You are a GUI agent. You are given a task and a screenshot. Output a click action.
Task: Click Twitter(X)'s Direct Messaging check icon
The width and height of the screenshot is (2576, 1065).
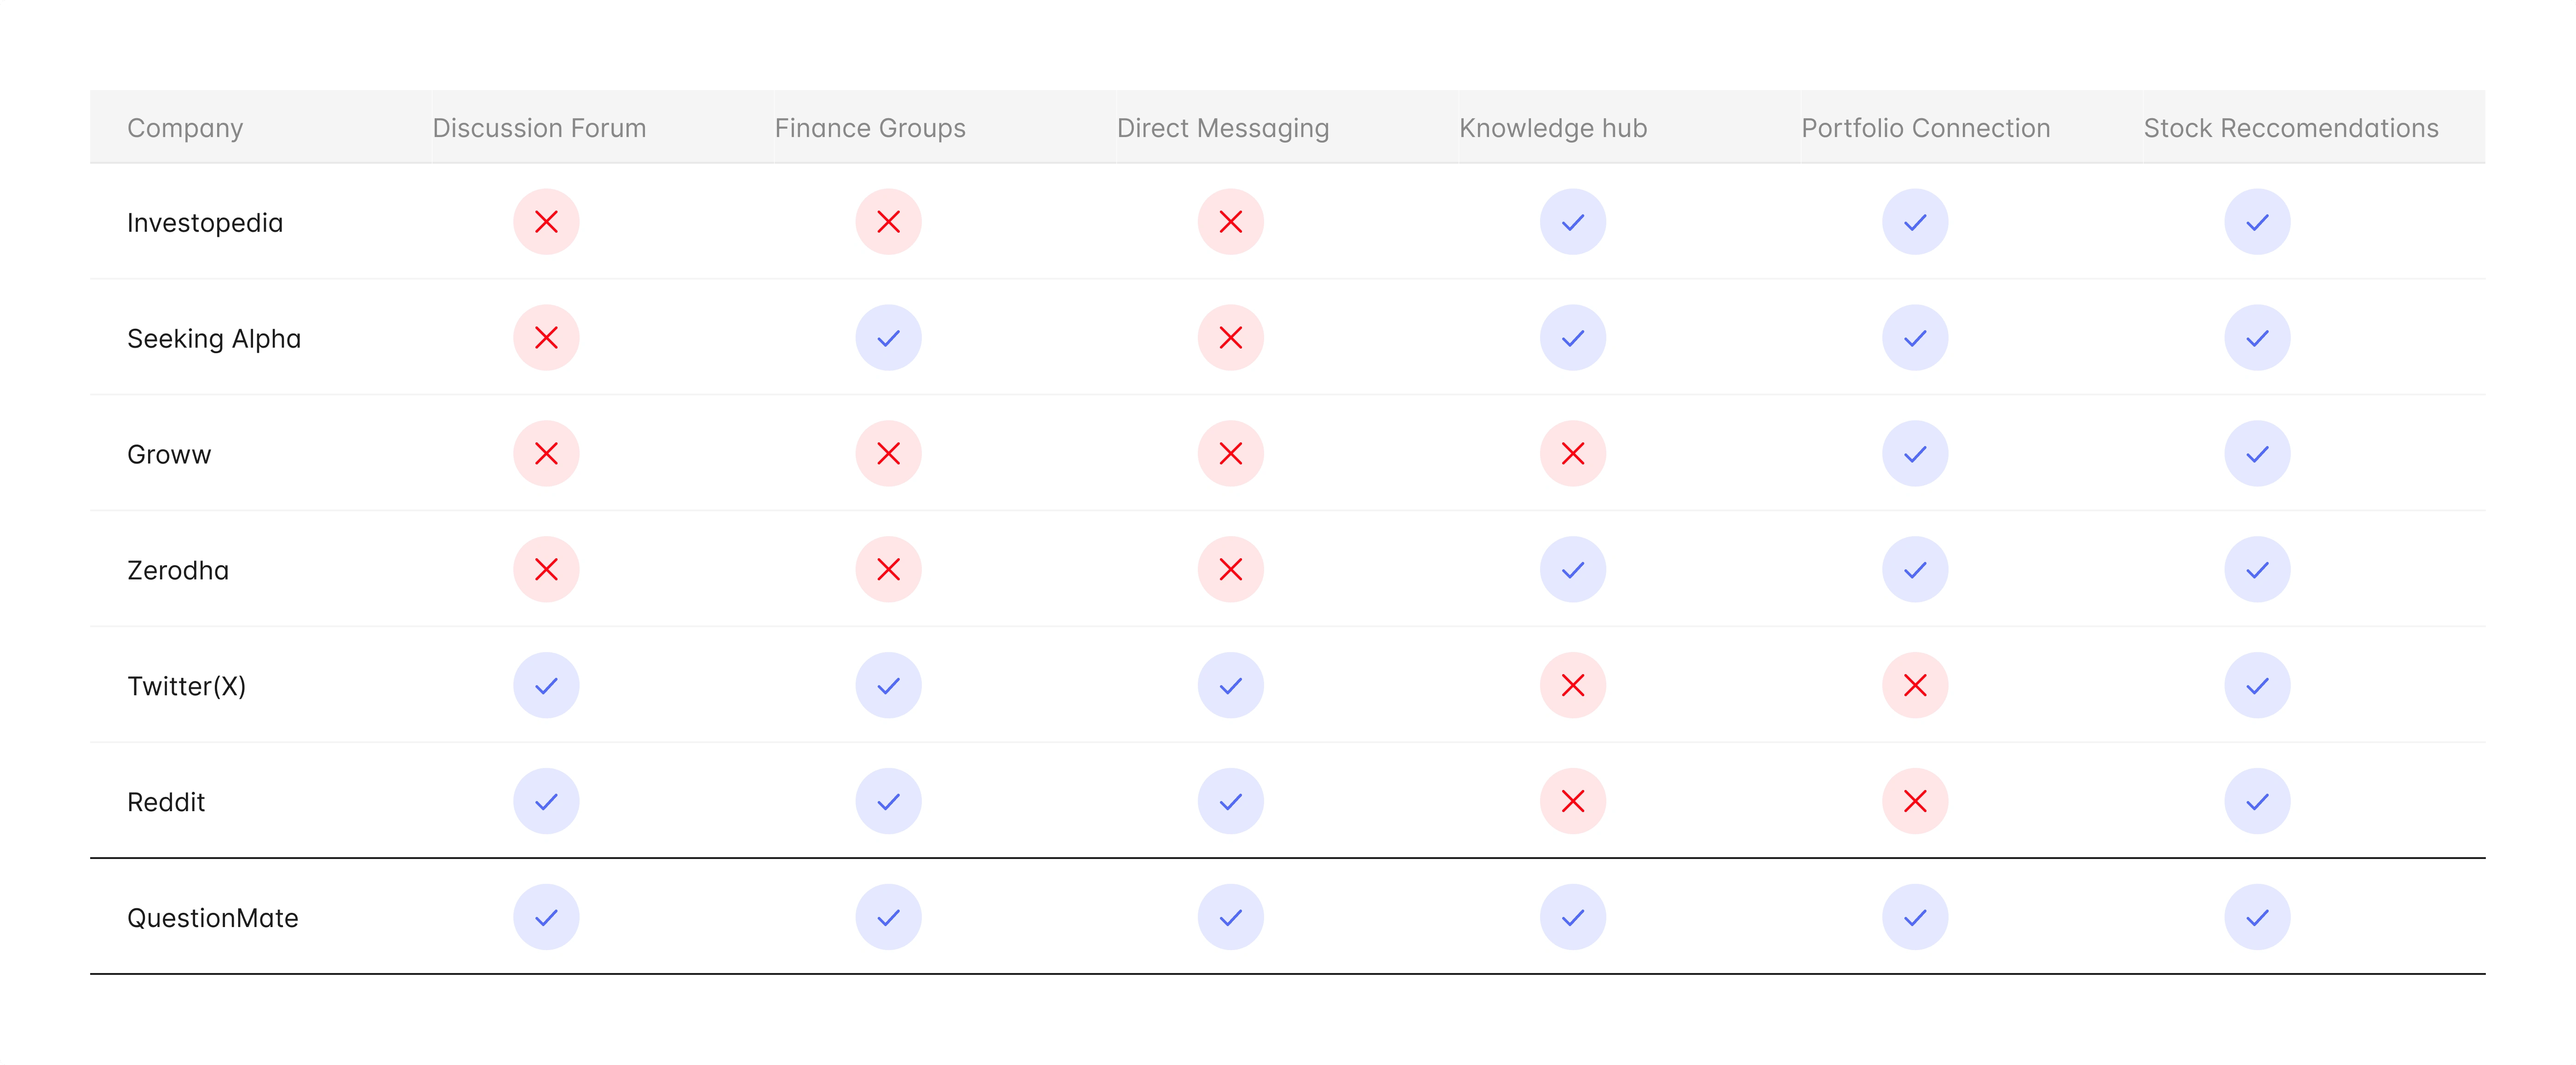click(1231, 686)
